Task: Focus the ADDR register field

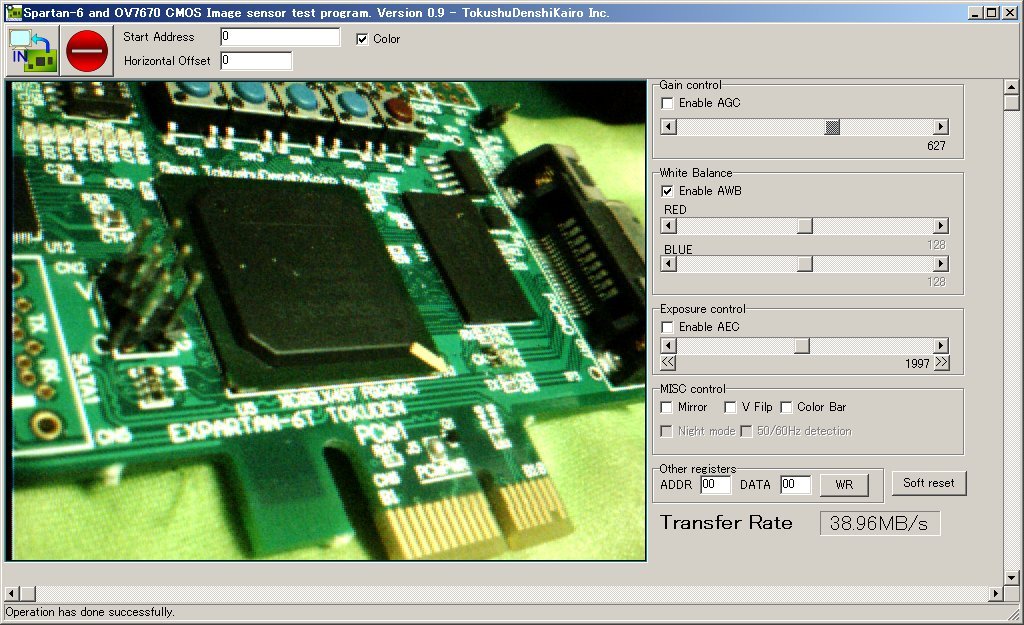Action: pos(715,485)
